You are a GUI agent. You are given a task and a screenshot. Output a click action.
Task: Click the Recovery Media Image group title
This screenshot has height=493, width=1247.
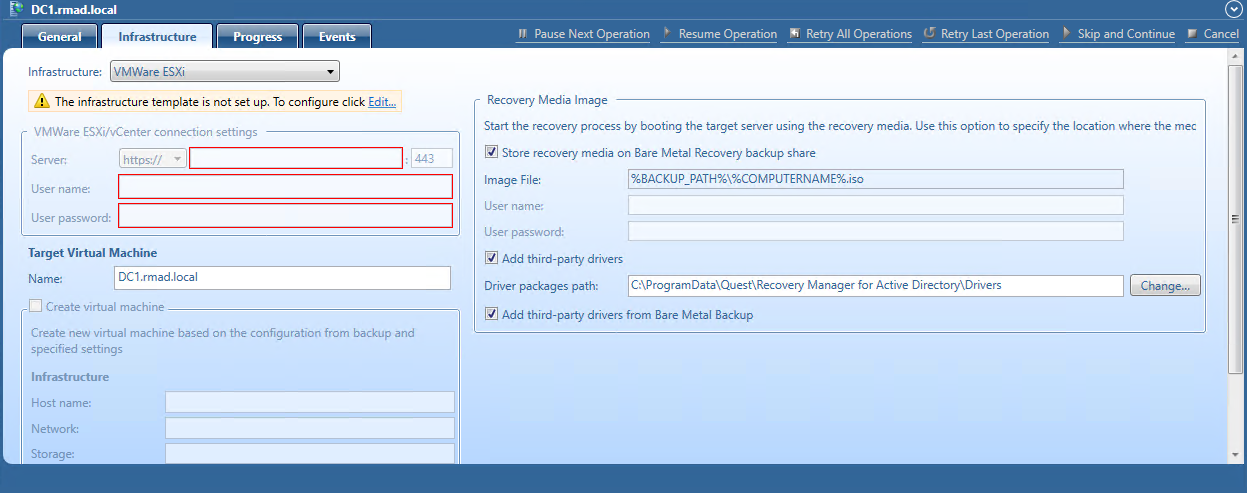(547, 100)
